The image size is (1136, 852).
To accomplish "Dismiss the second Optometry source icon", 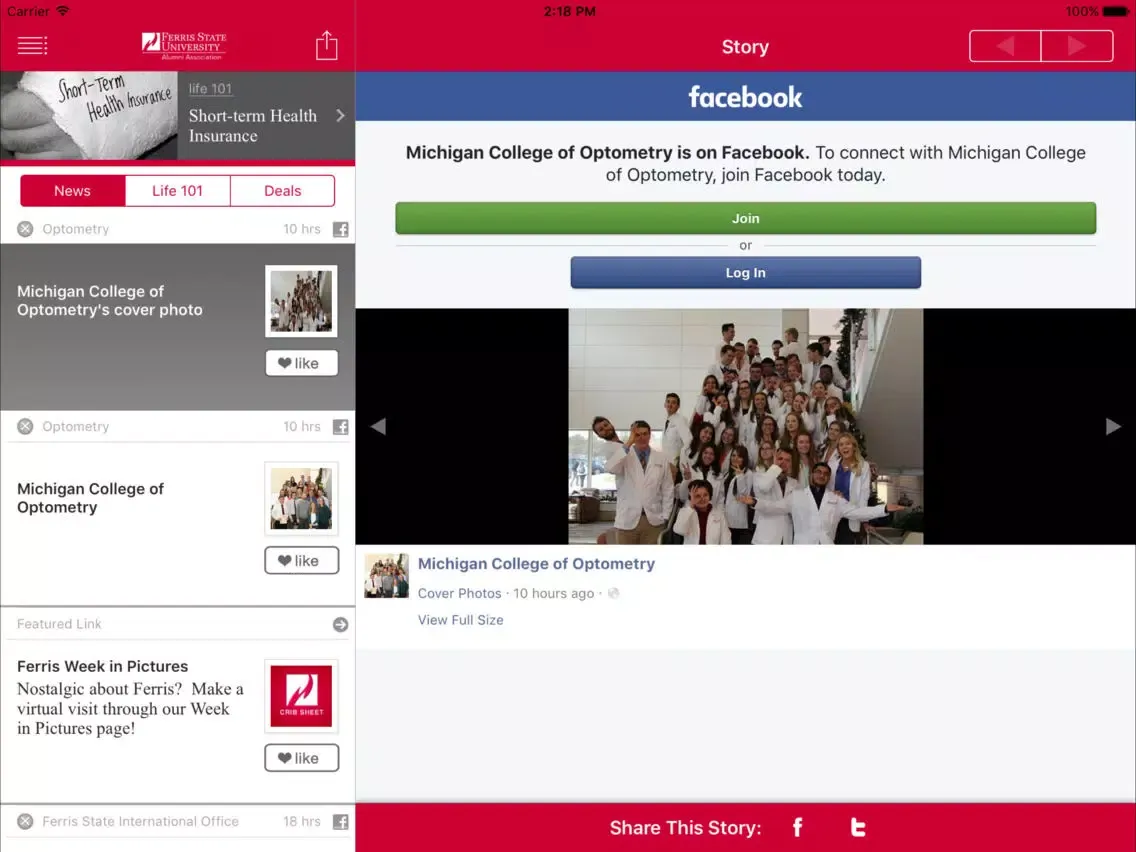I will 25,426.
